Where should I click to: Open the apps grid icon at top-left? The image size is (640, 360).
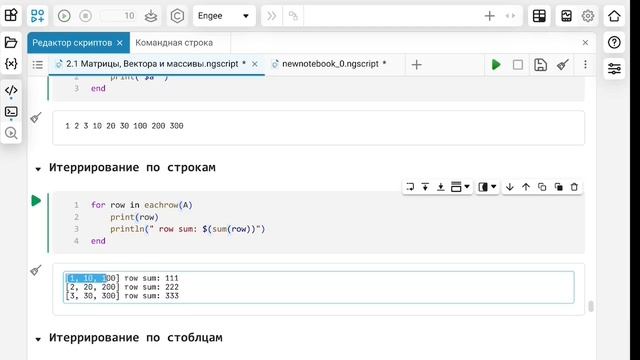point(11,15)
